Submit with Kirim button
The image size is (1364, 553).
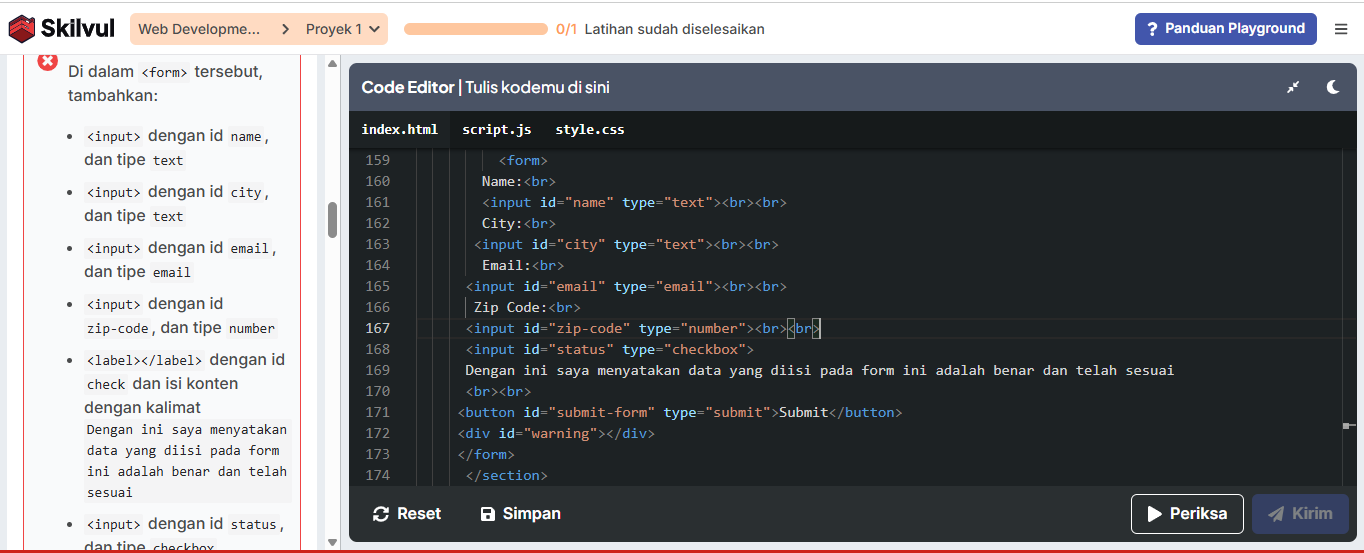[1300, 514]
